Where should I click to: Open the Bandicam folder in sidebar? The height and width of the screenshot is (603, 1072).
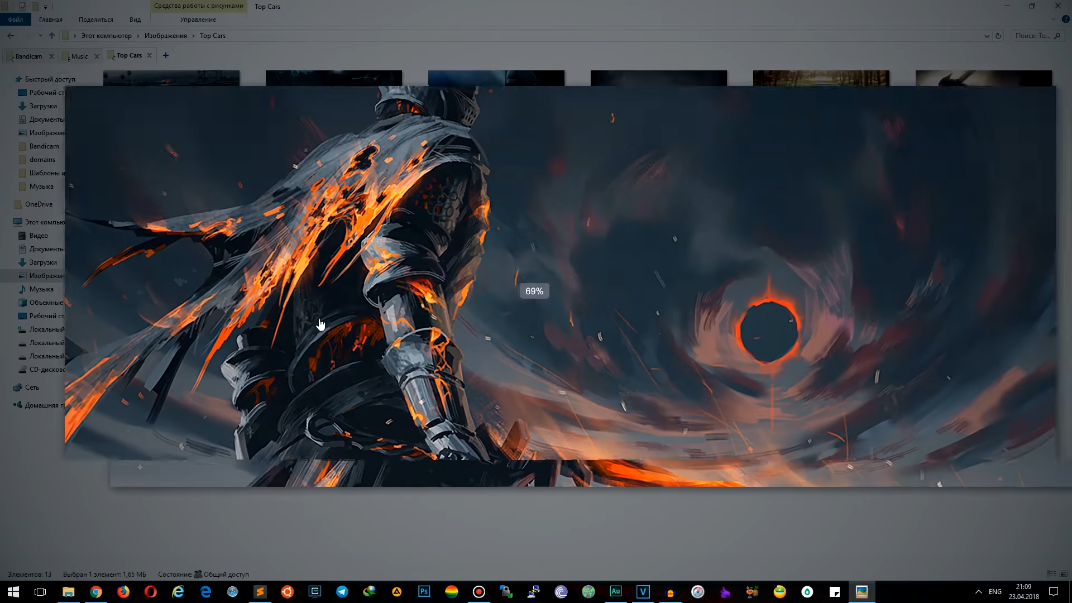pos(39,146)
